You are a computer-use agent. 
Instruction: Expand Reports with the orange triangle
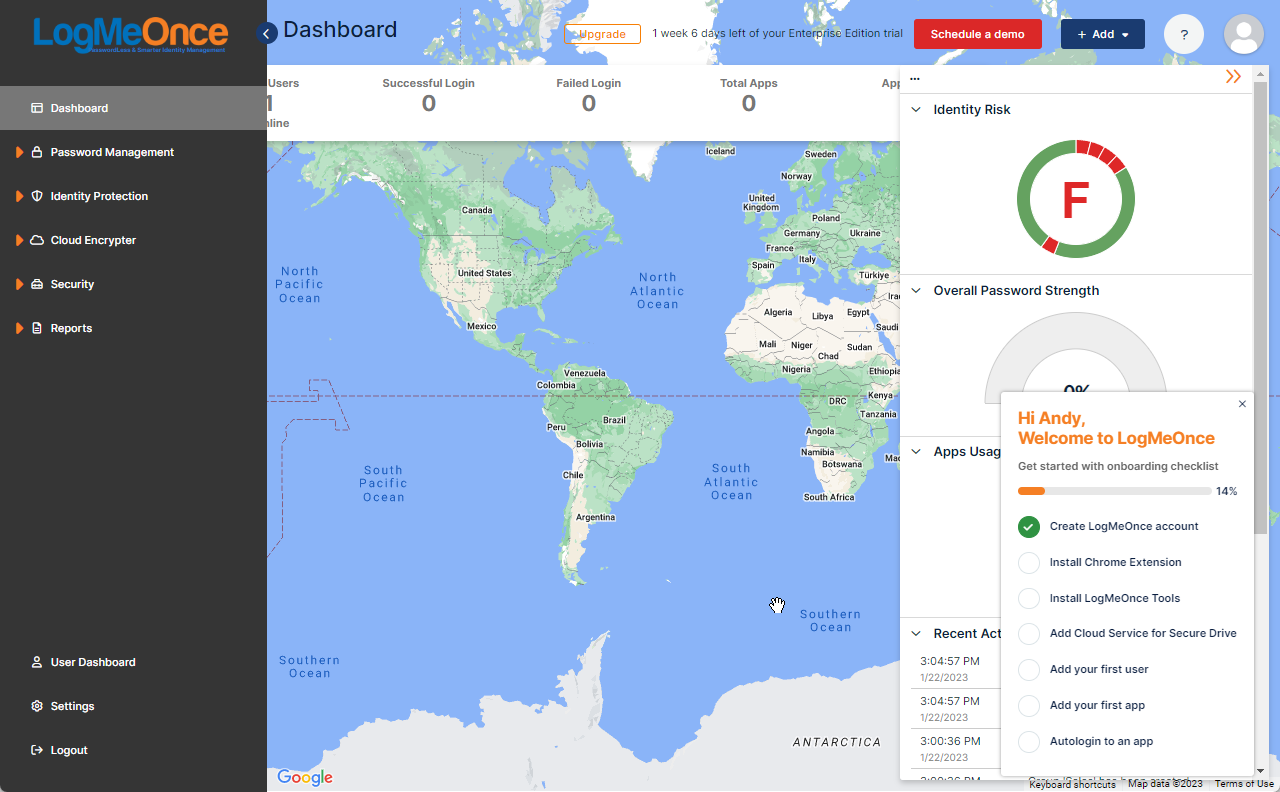[19, 328]
